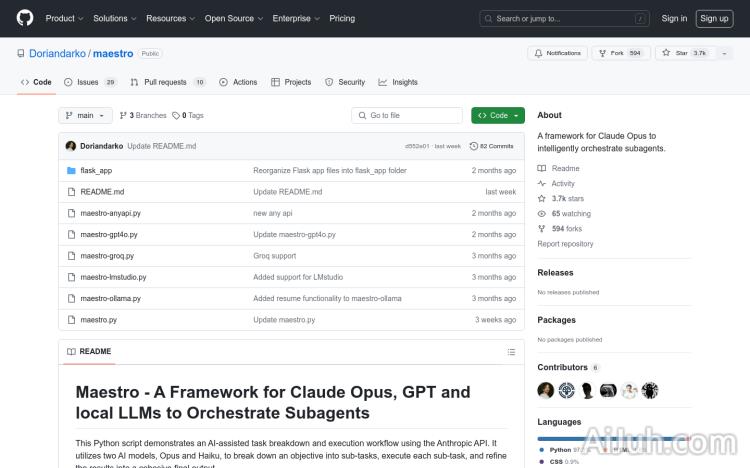The image size is (750, 468).
Task: Open the main branch dropdown
Action: 85,116
